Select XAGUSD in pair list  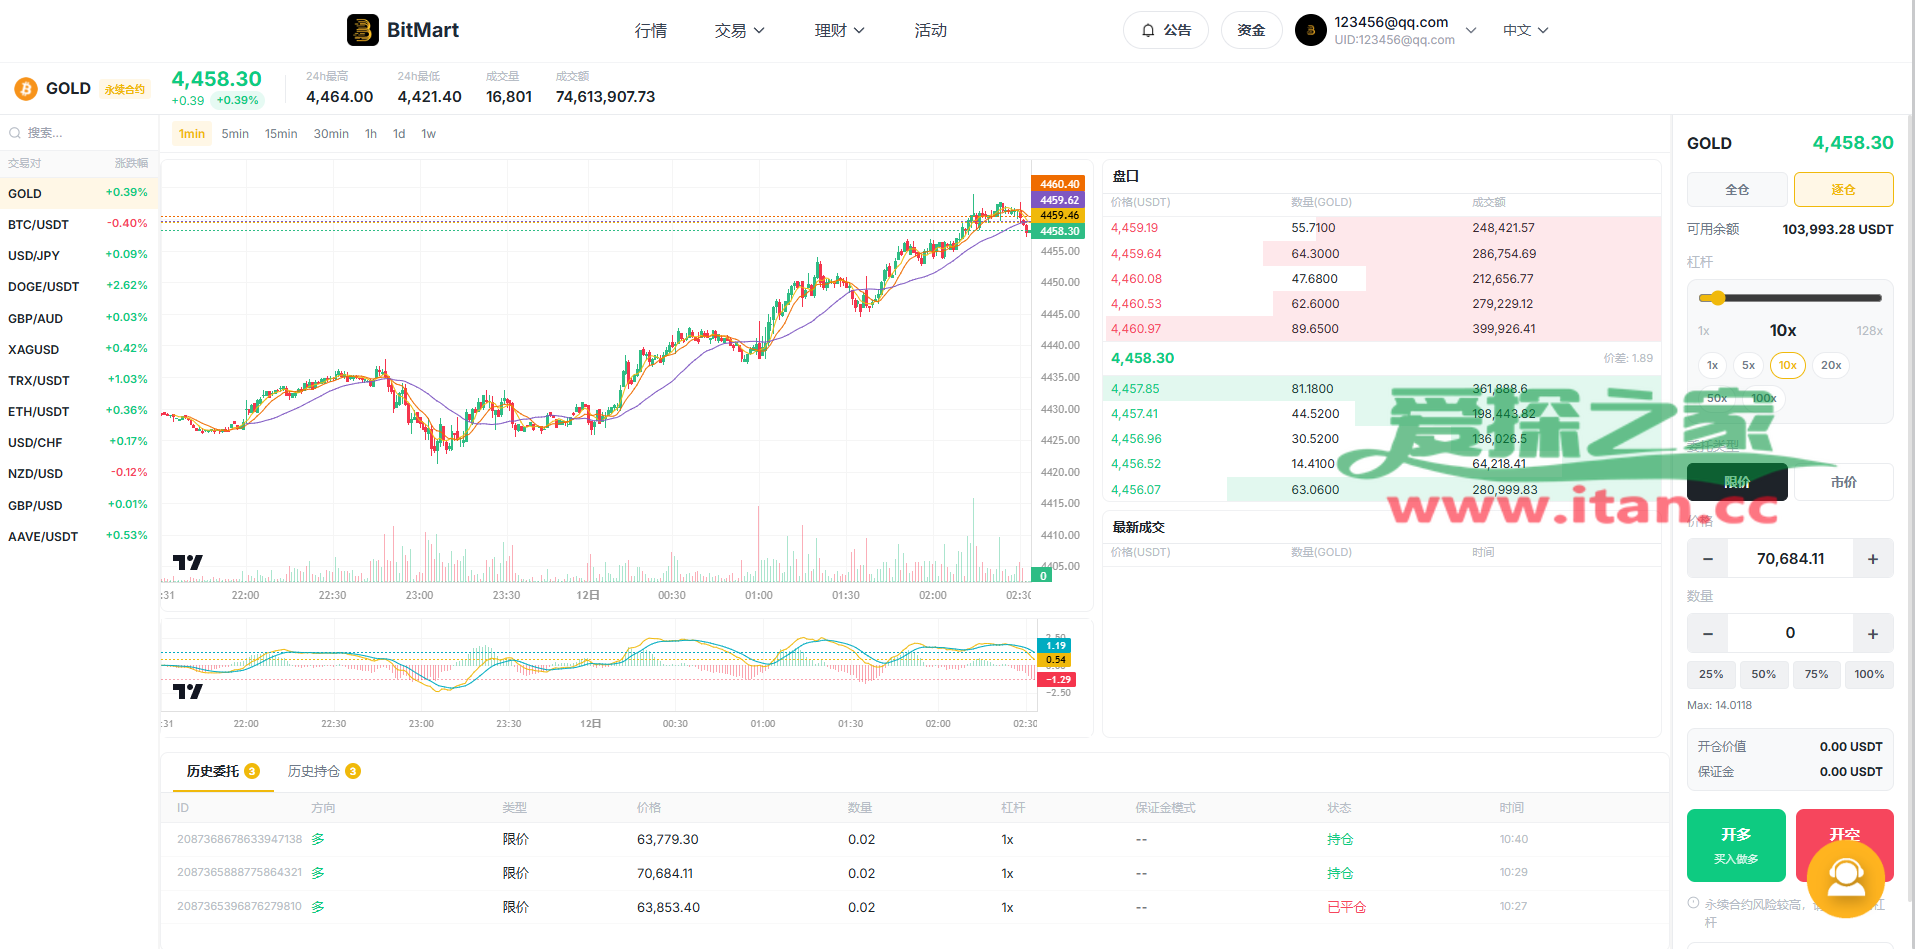coord(78,350)
